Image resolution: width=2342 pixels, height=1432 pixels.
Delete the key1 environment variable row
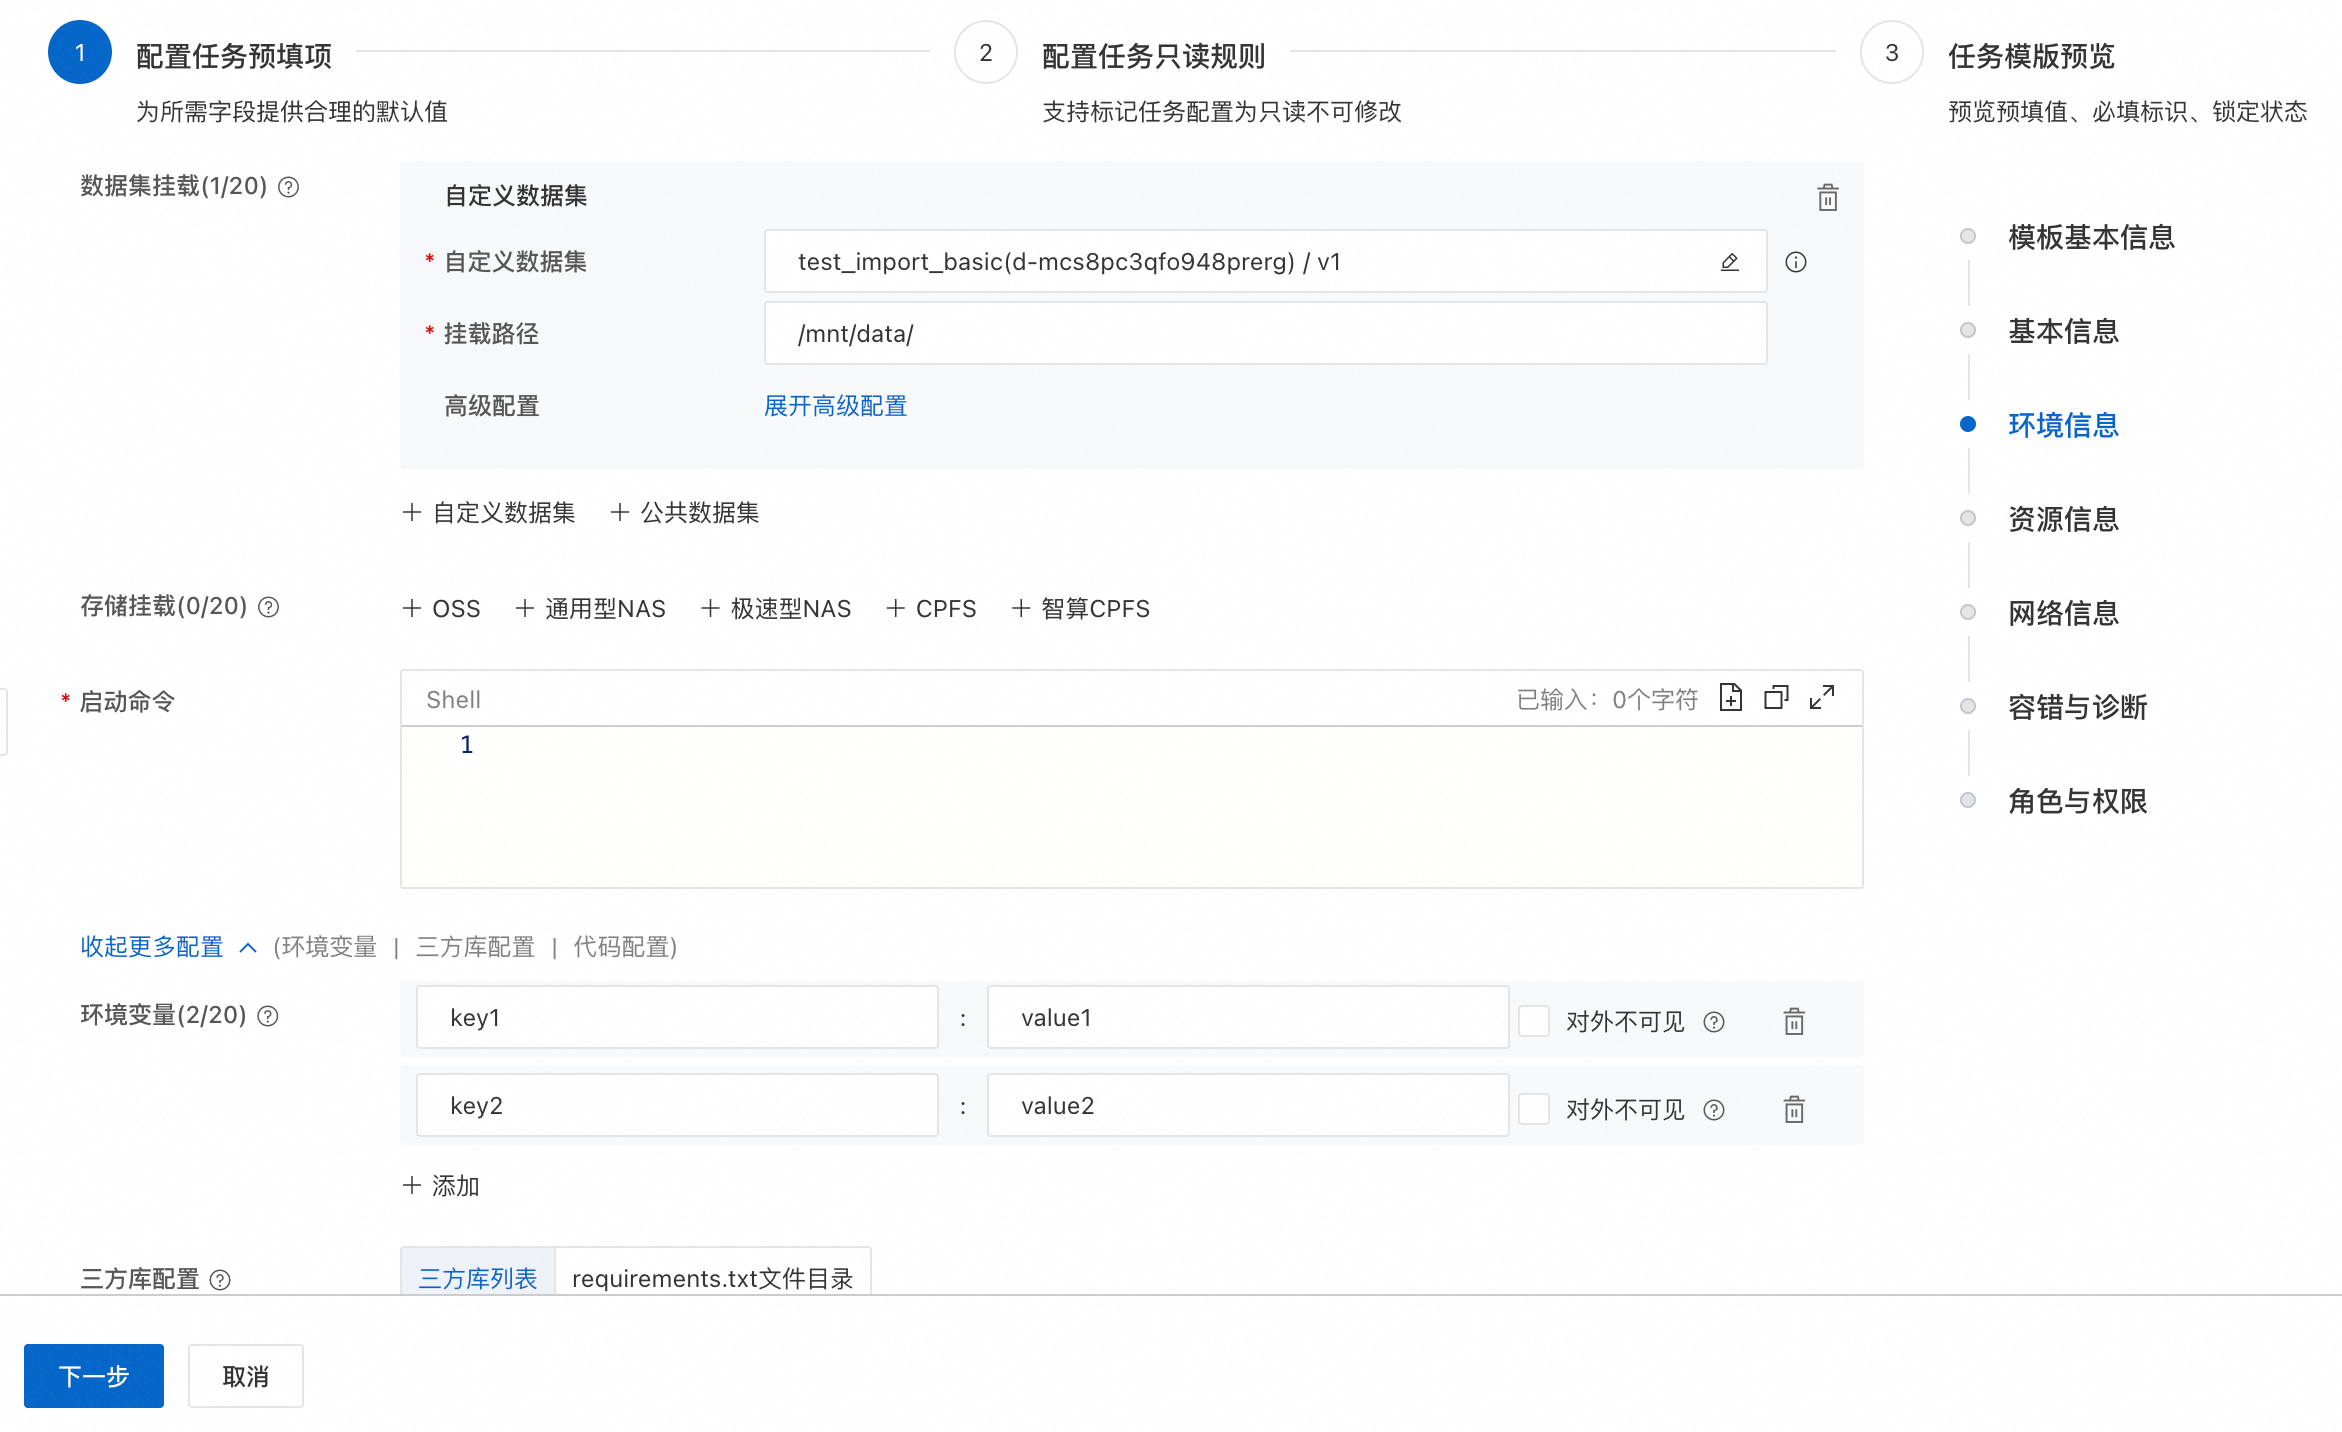1794,1021
